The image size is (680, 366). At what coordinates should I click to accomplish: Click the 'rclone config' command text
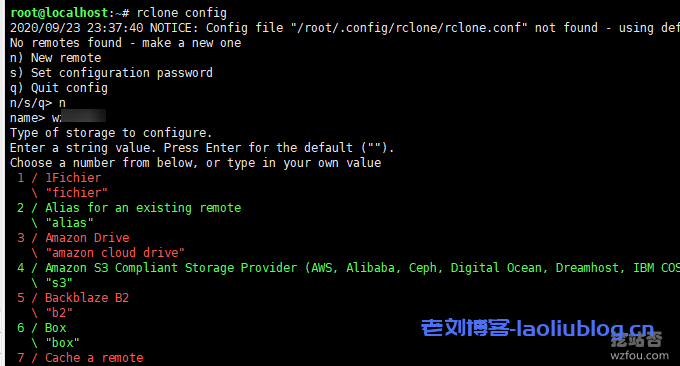tap(181, 13)
